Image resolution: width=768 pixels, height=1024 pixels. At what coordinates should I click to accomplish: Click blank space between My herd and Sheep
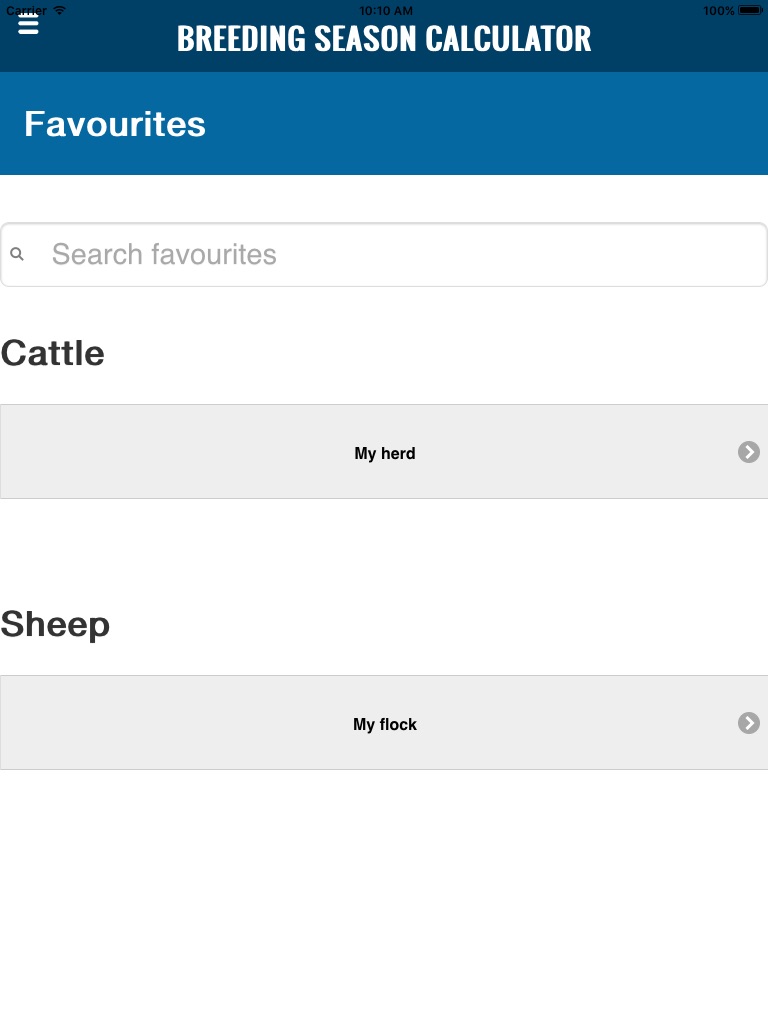point(384,548)
